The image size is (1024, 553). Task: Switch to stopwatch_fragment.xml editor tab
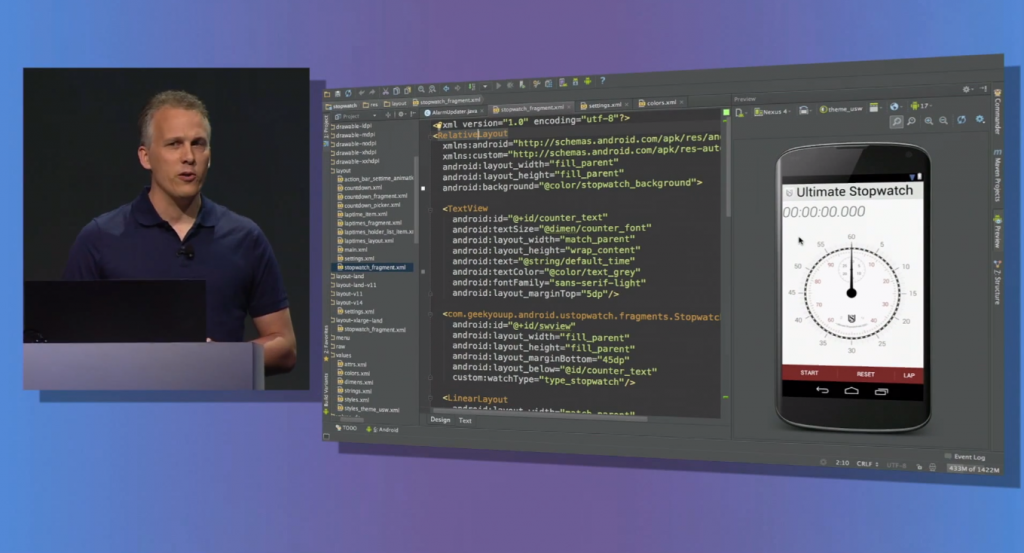pyautogui.click(x=531, y=108)
